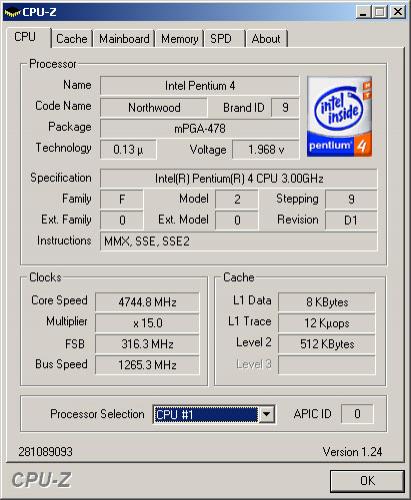Screen dimensions: 411x500
Task: Click the APIC ID value box
Action: (x=357, y=414)
